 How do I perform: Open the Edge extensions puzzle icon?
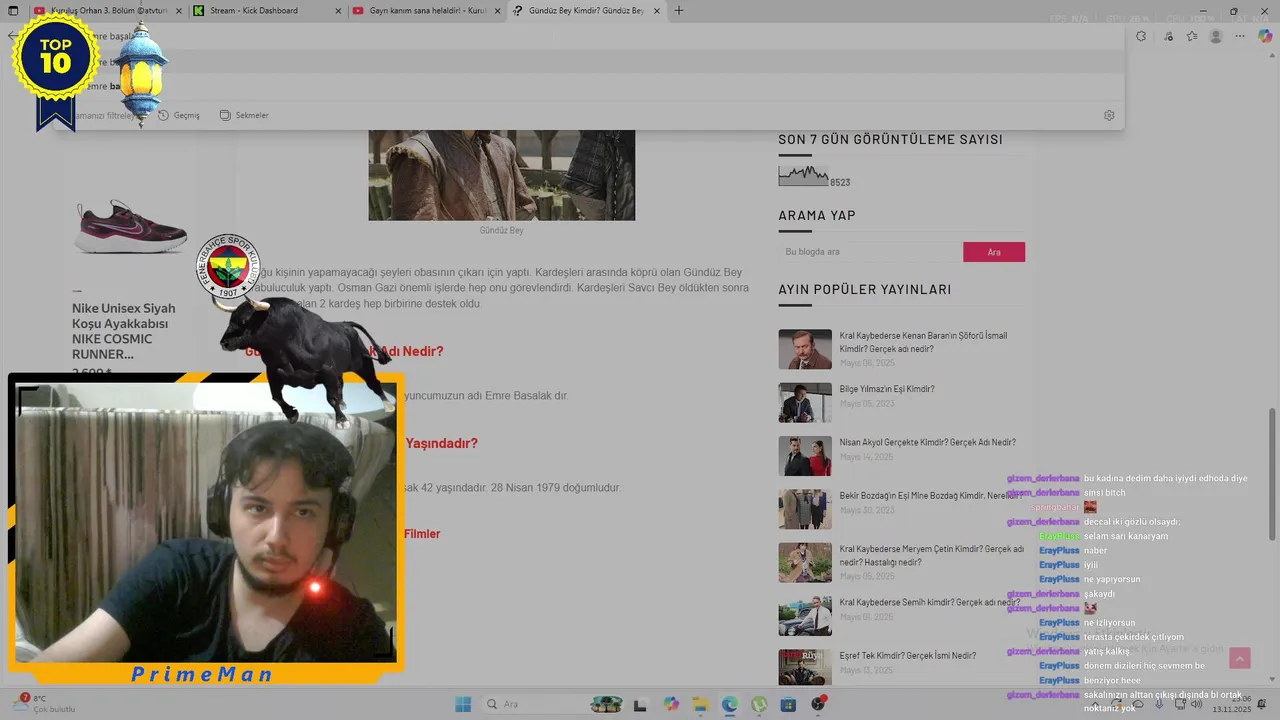[1141, 36]
